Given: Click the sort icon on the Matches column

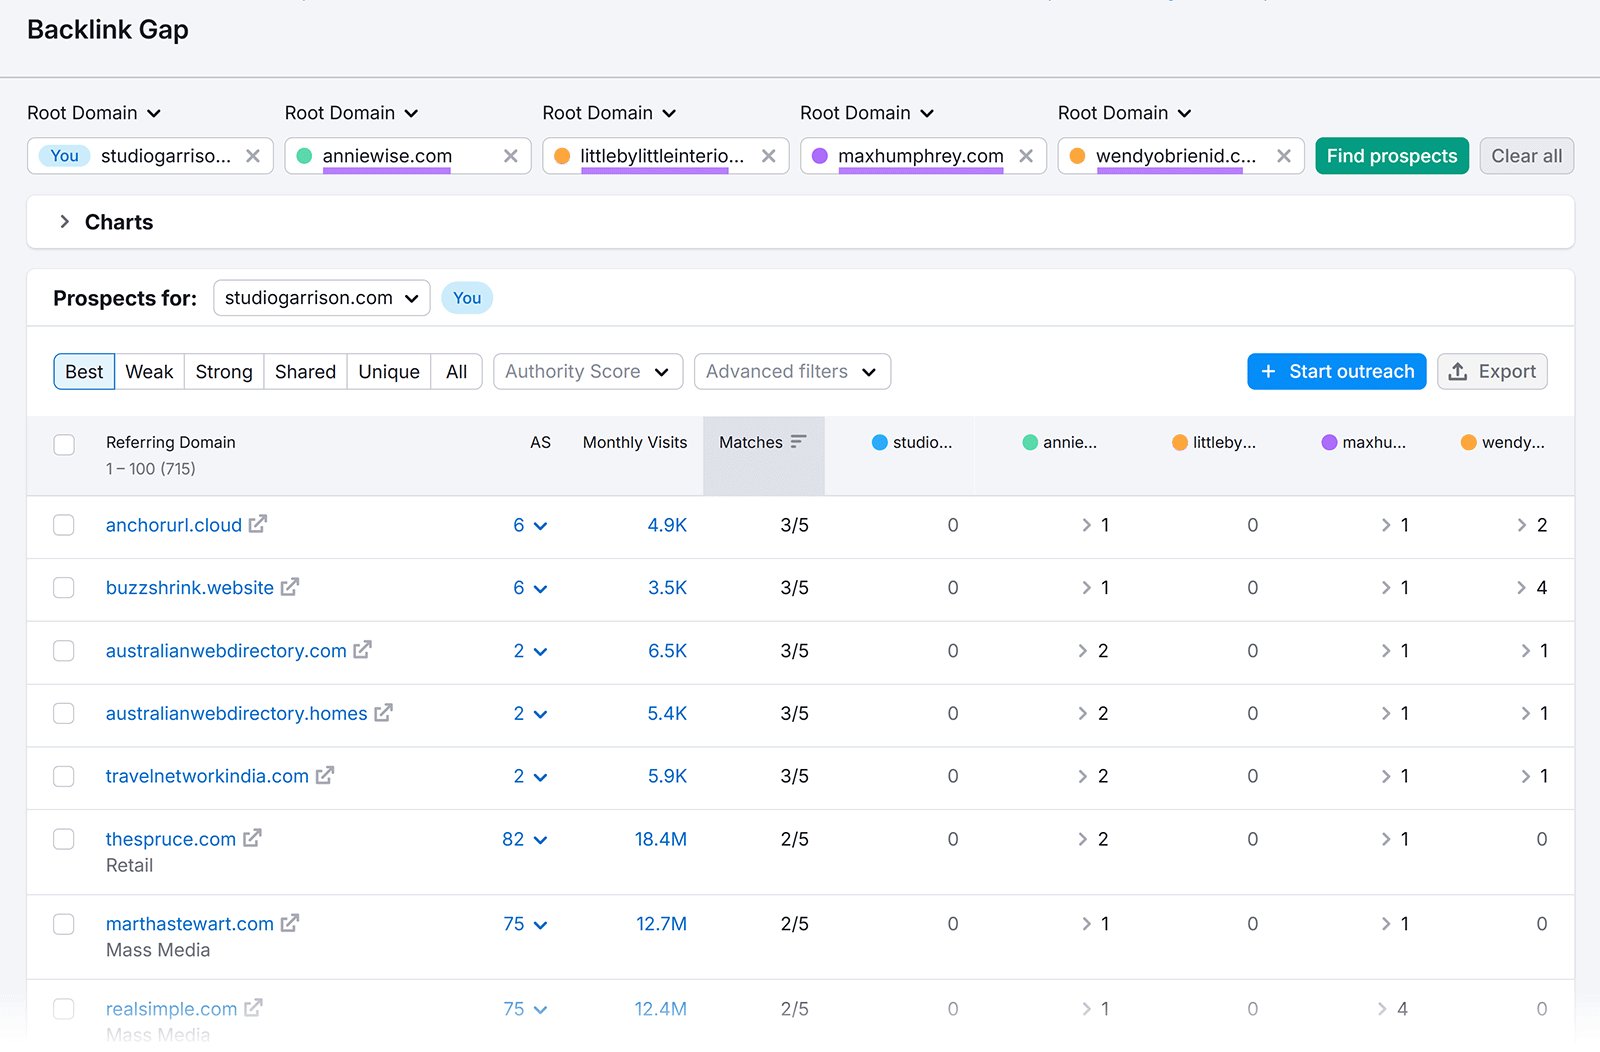Looking at the screenshot, I should (797, 440).
